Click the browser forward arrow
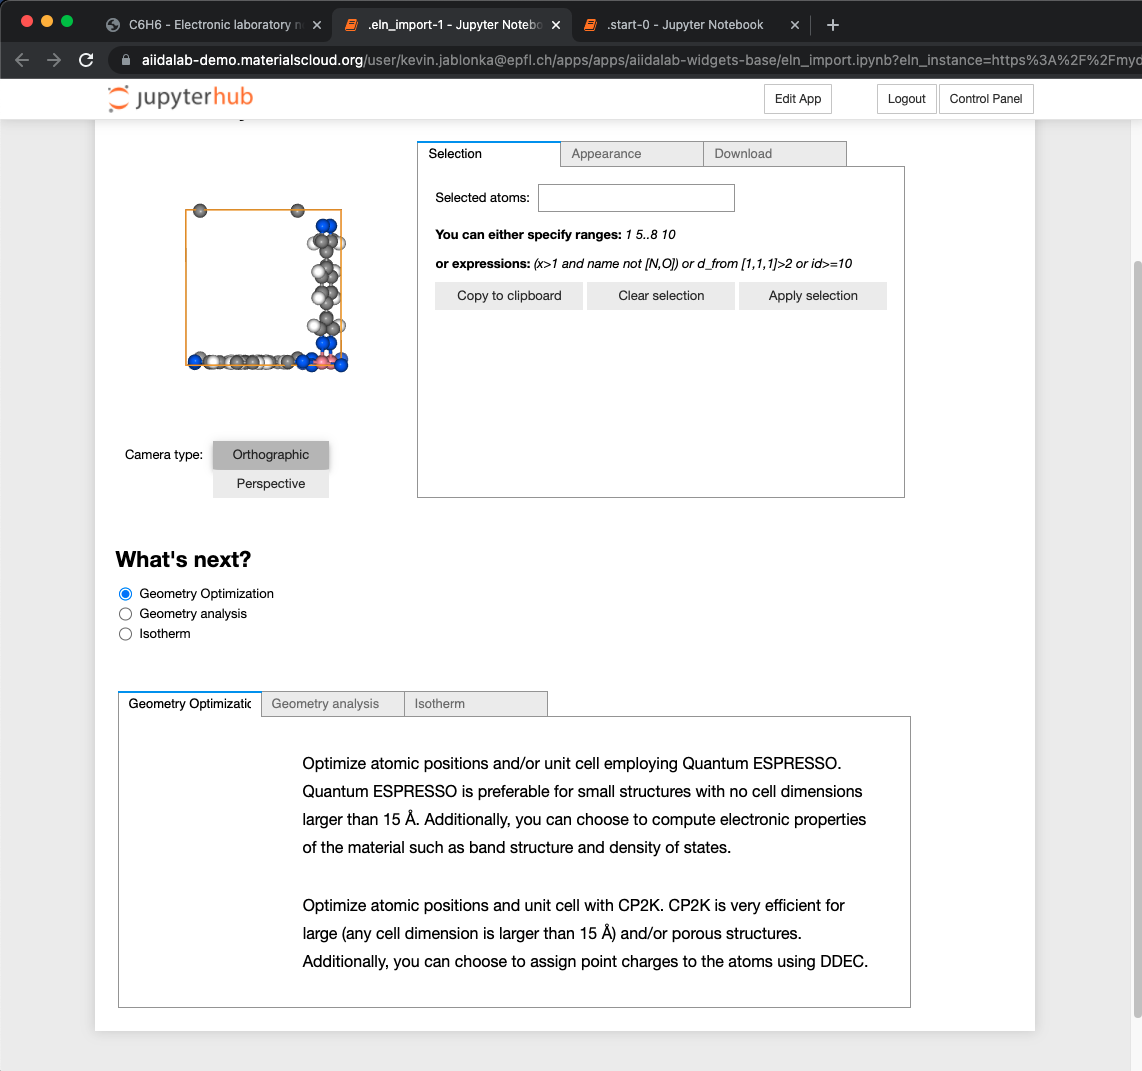The height and width of the screenshot is (1071, 1142). click(54, 60)
